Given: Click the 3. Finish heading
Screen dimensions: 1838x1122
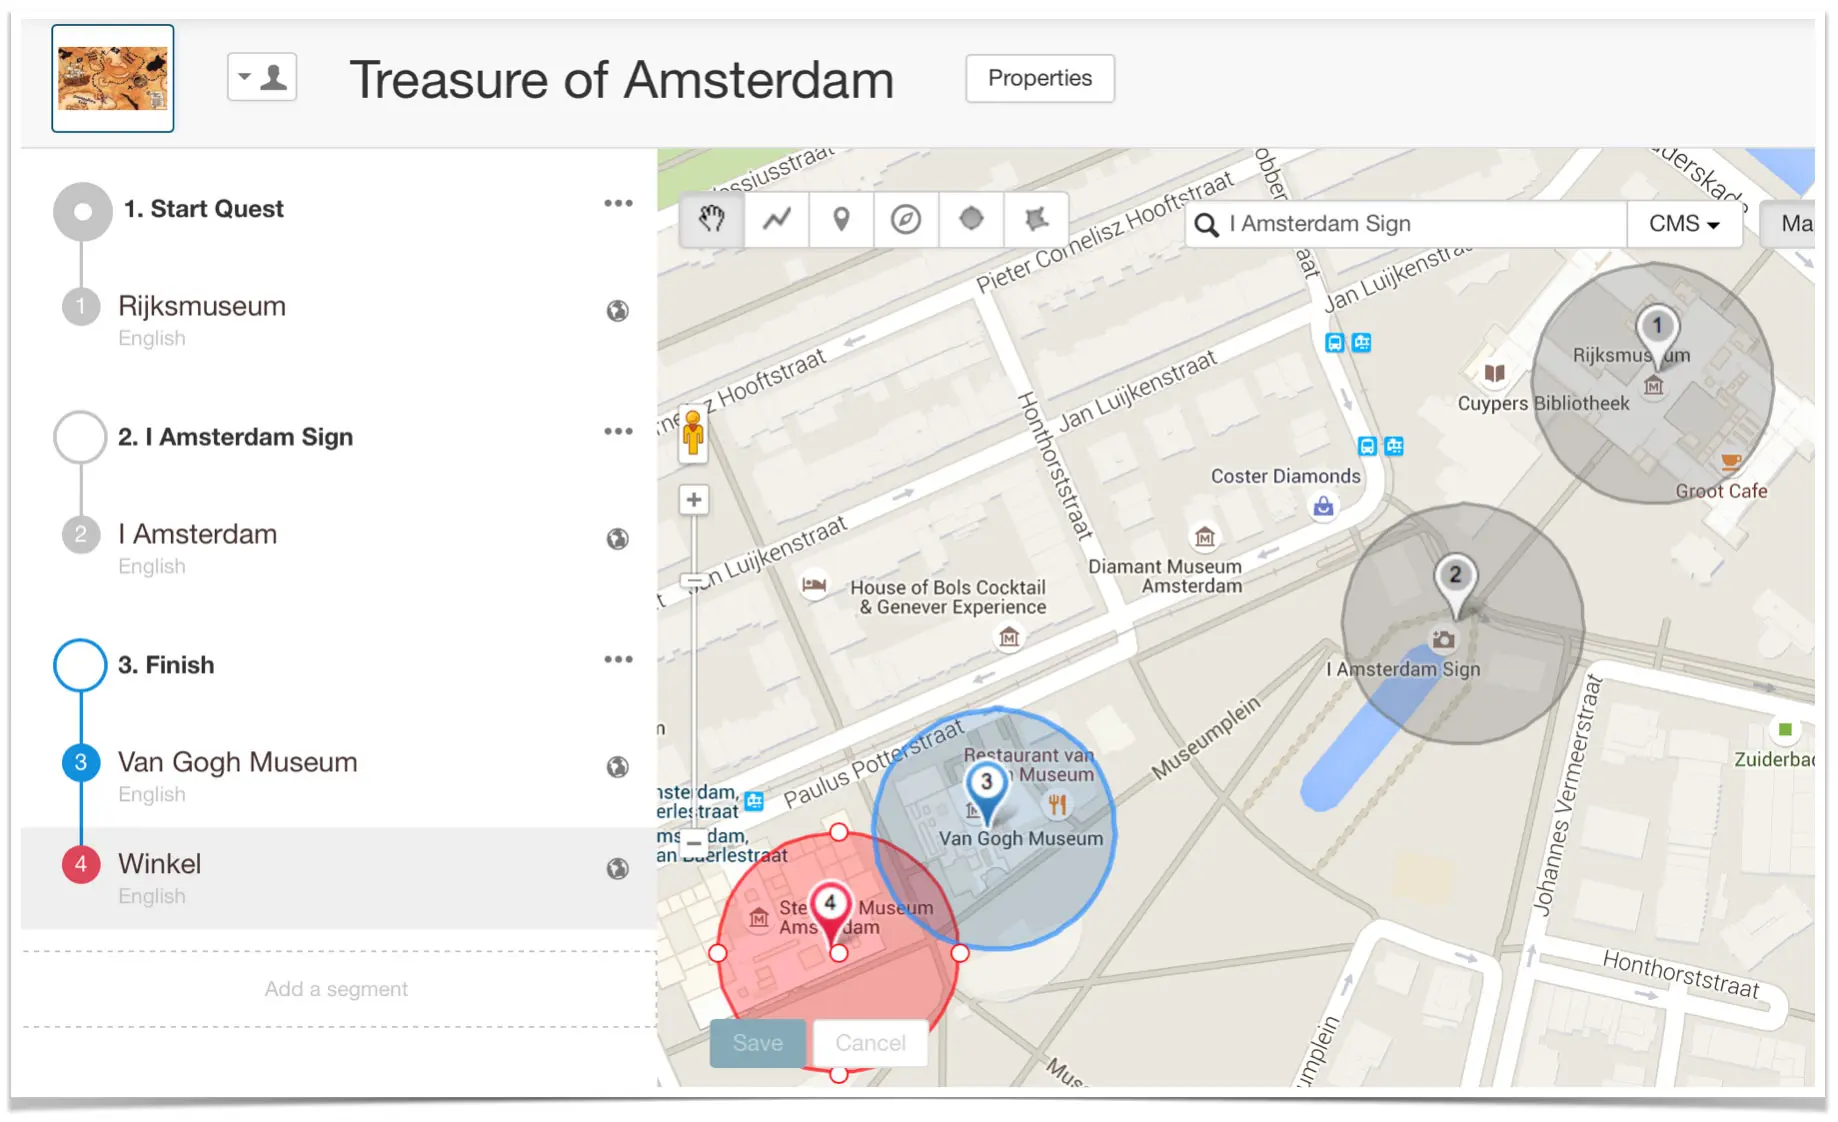Looking at the screenshot, I should pos(166,665).
